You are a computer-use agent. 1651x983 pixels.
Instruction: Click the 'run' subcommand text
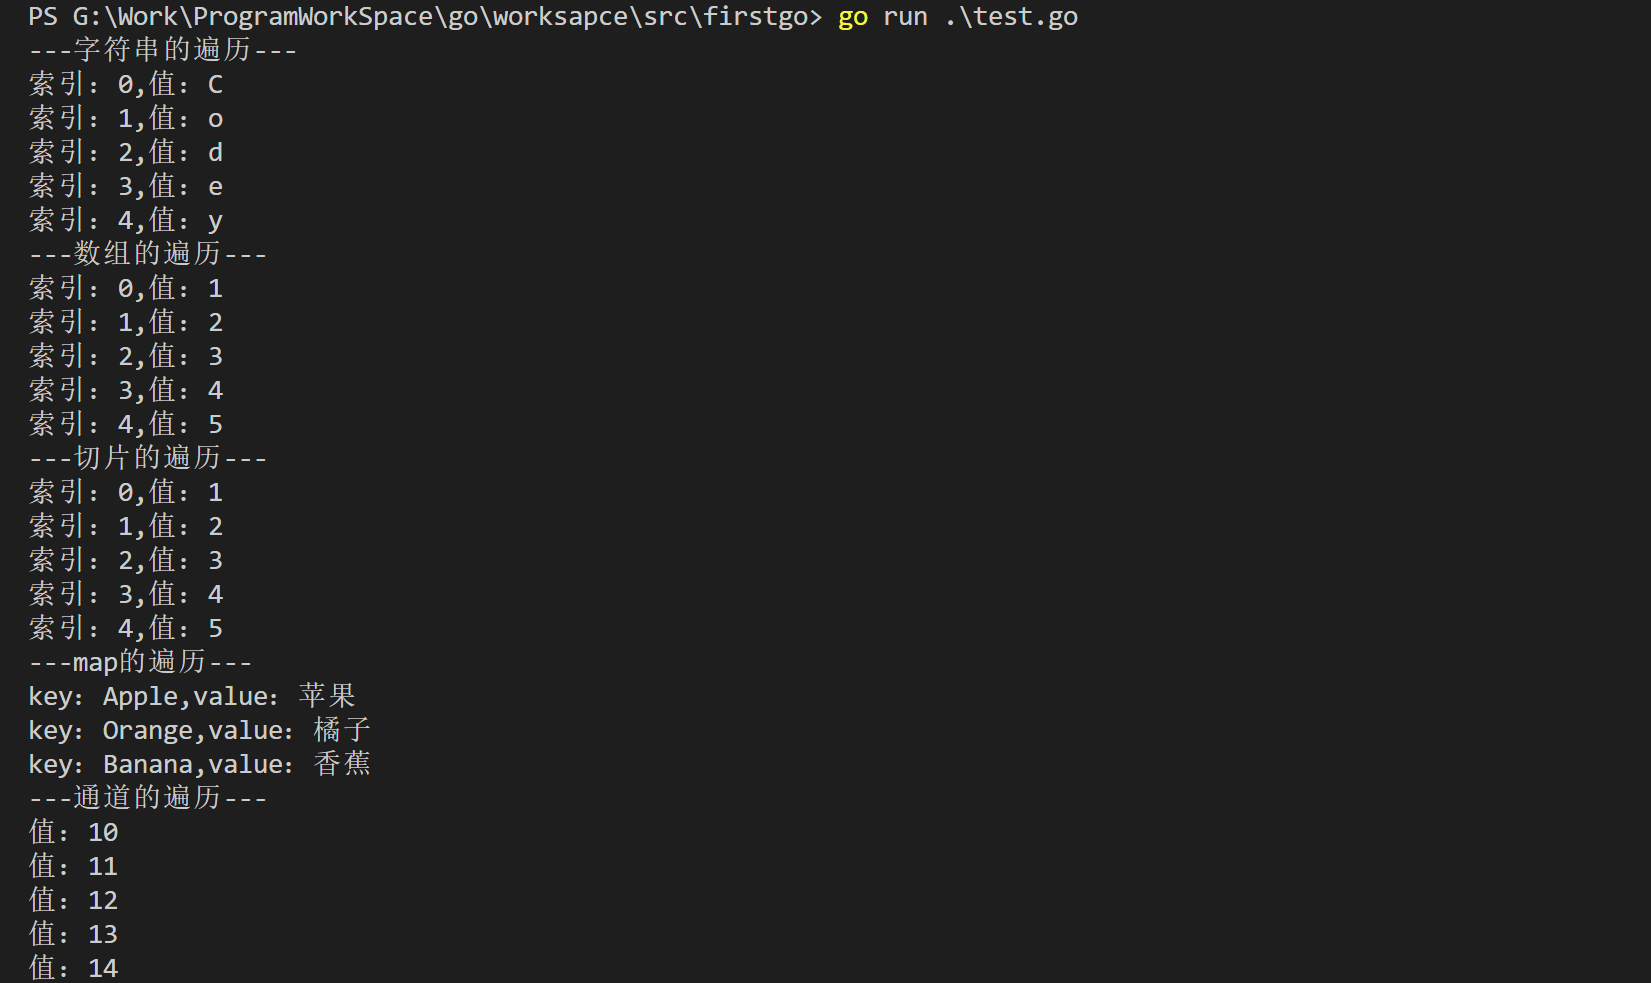click(x=905, y=17)
